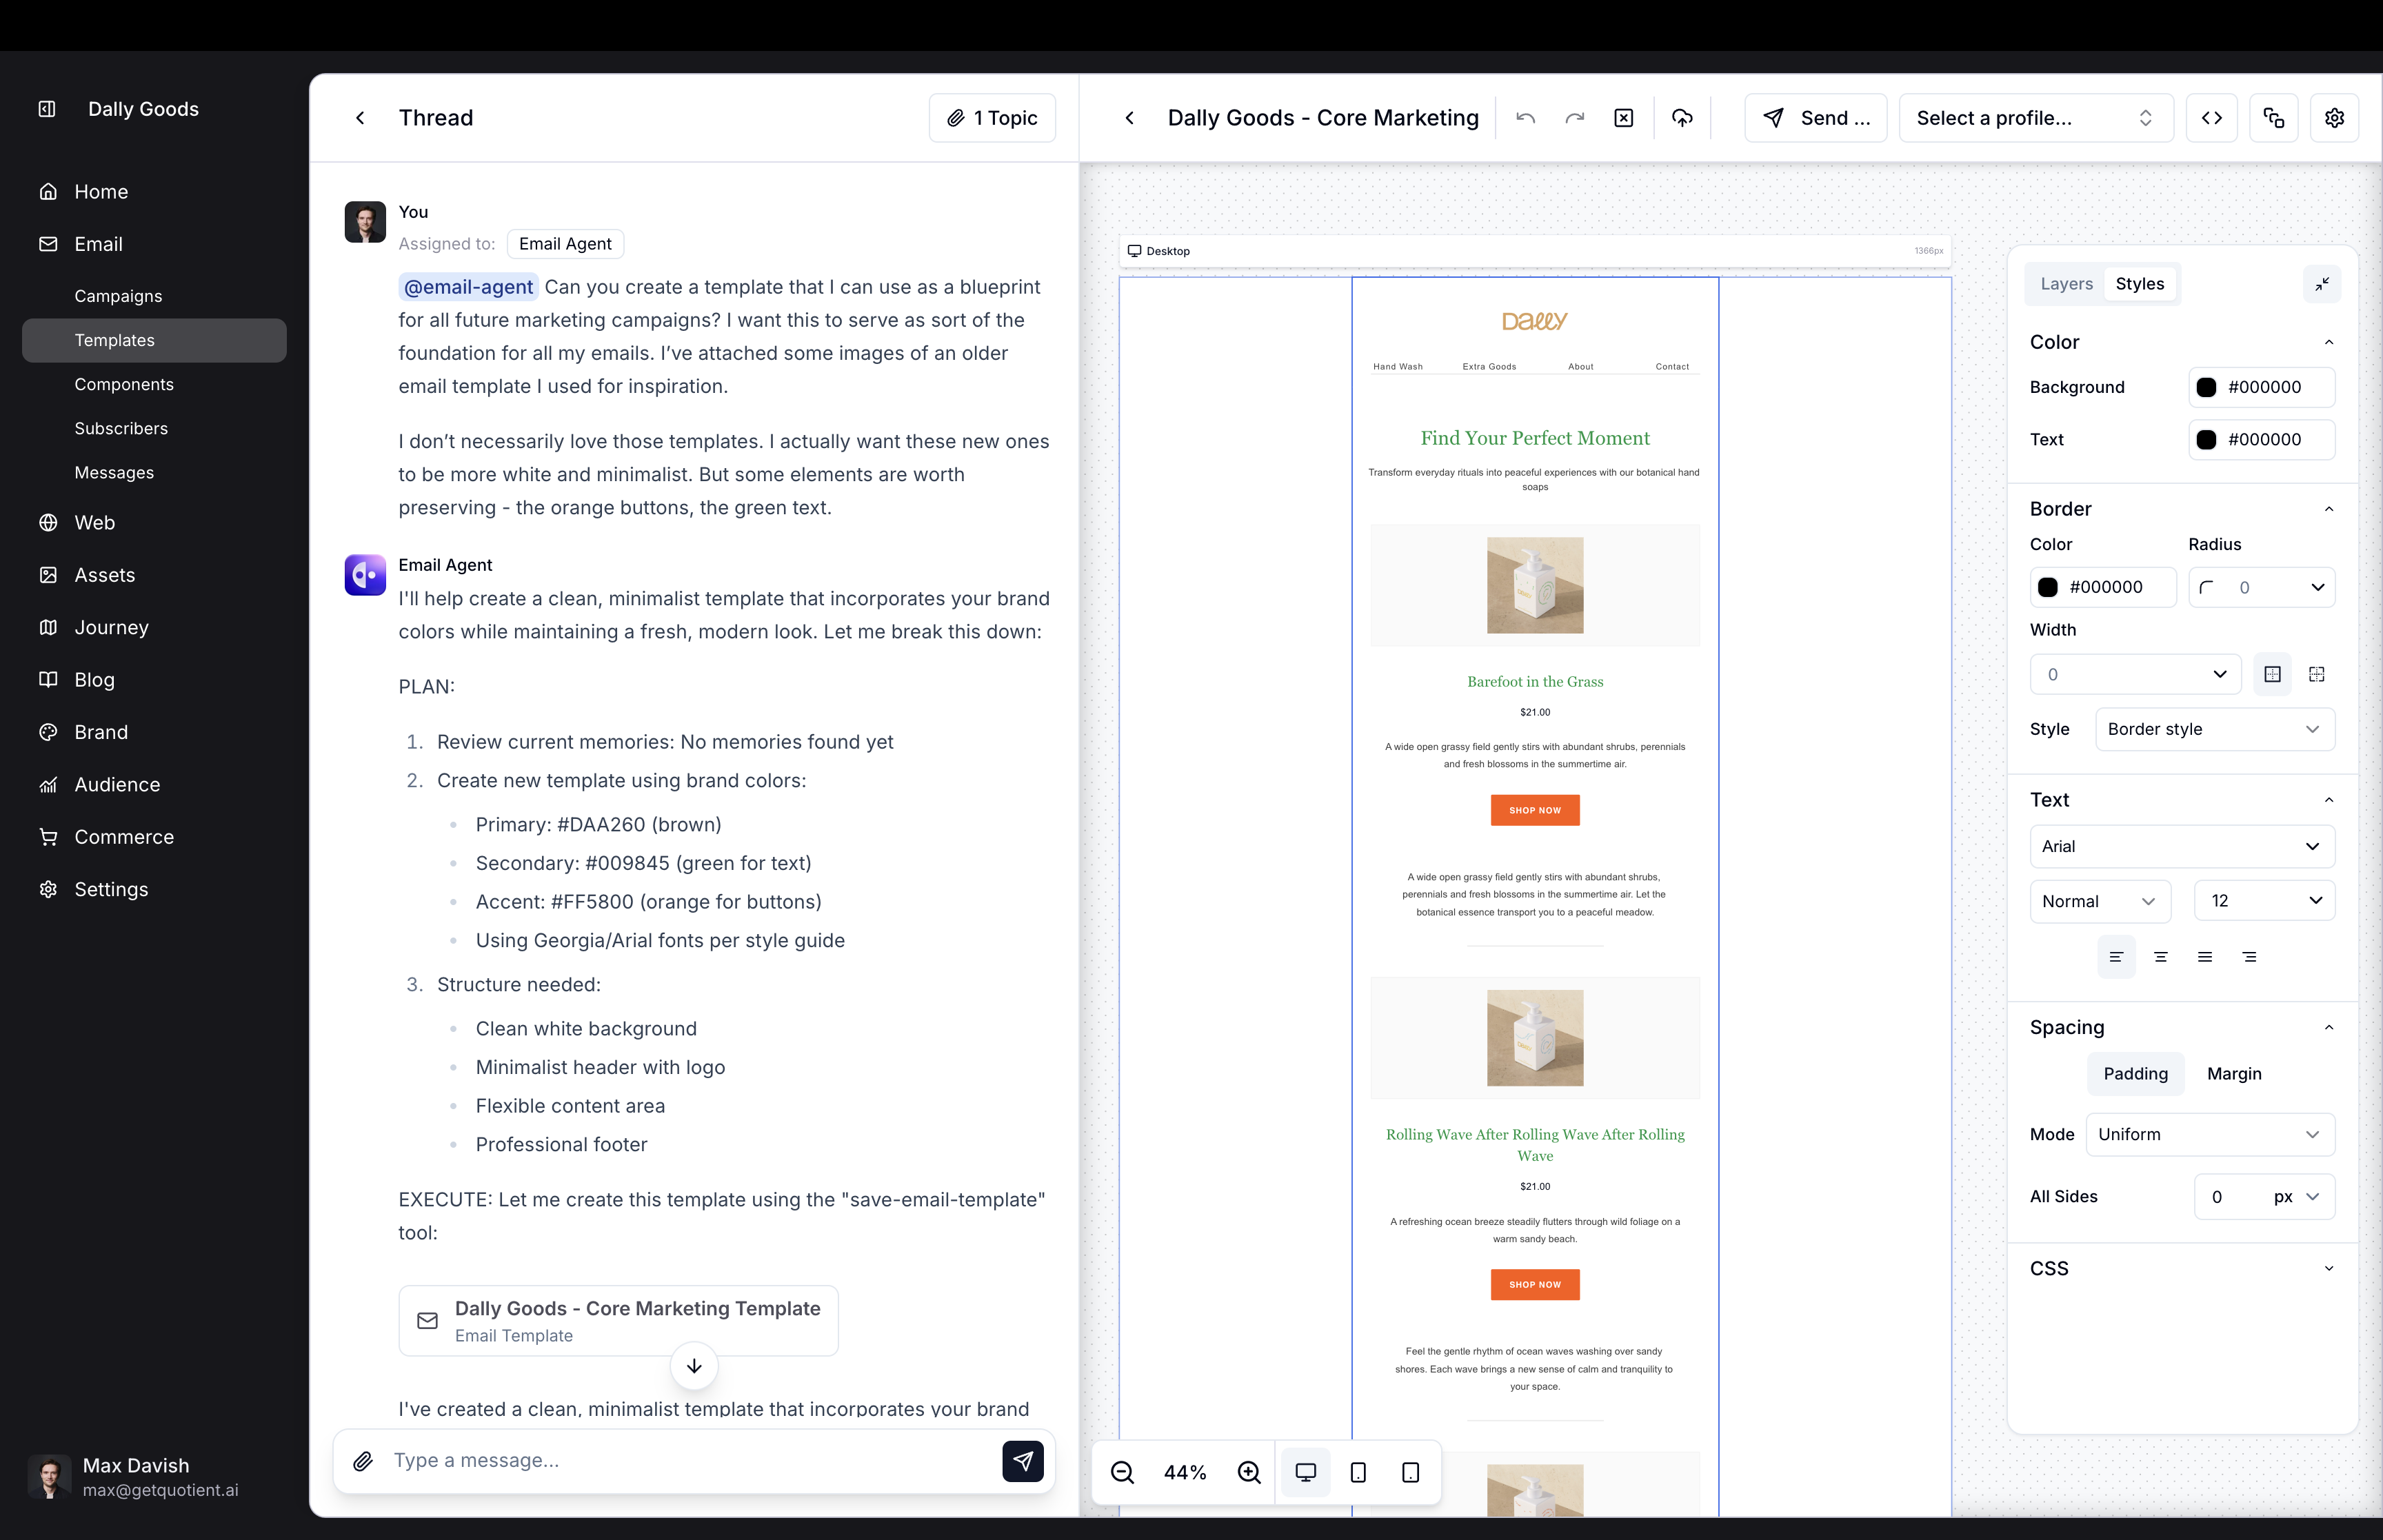Open the border Radius dropdown
The height and width of the screenshot is (1540, 2383).
[2262, 587]
